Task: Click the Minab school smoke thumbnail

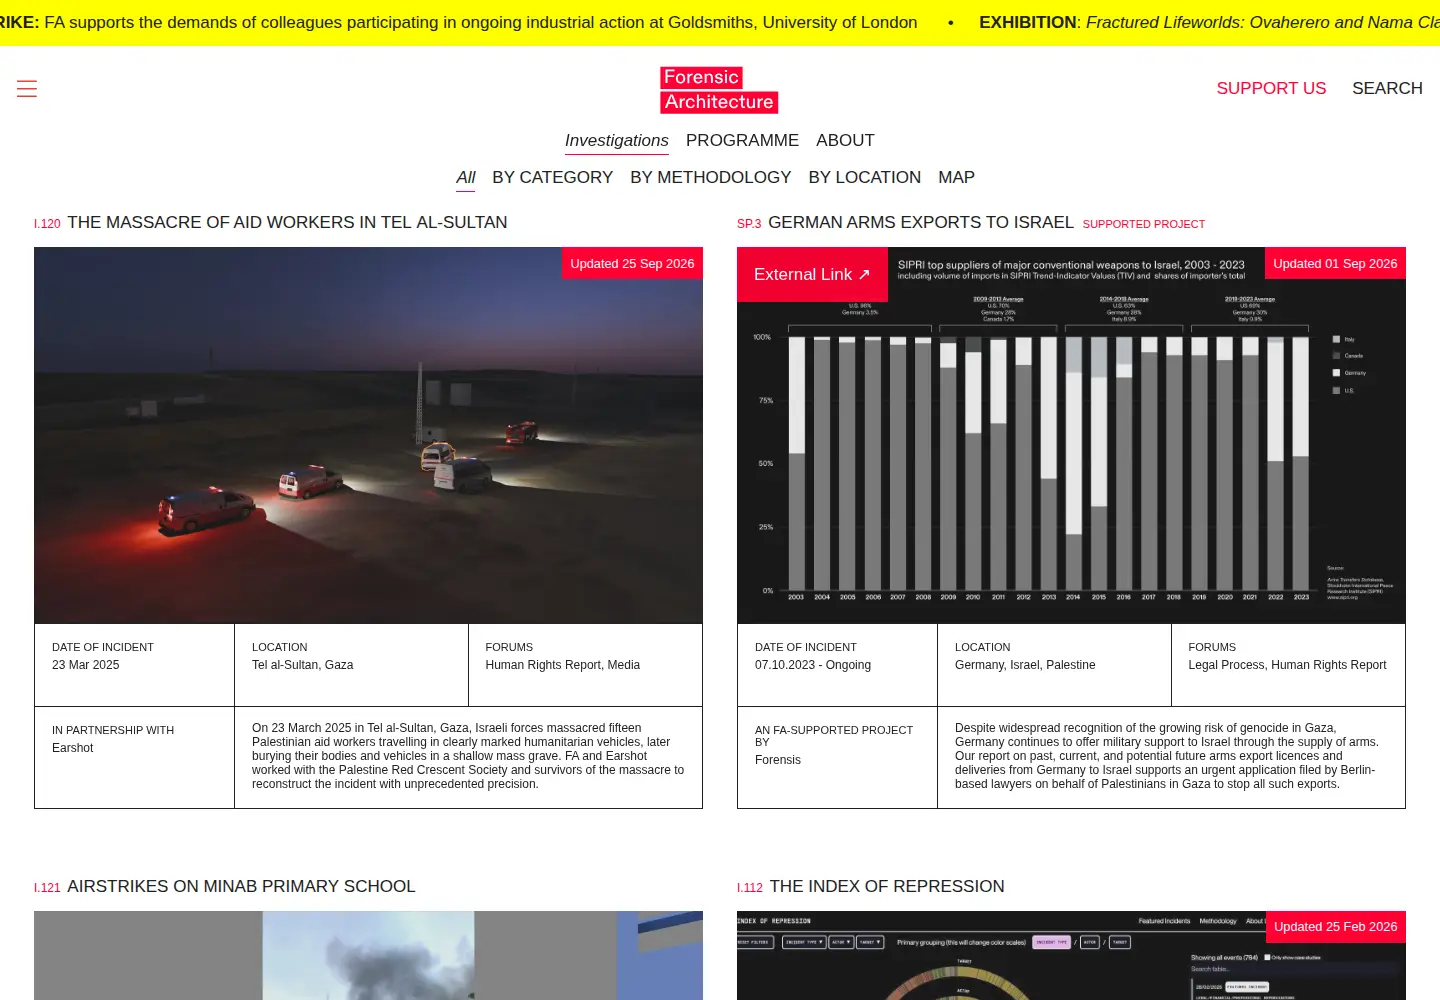Action: pos(368,955)
